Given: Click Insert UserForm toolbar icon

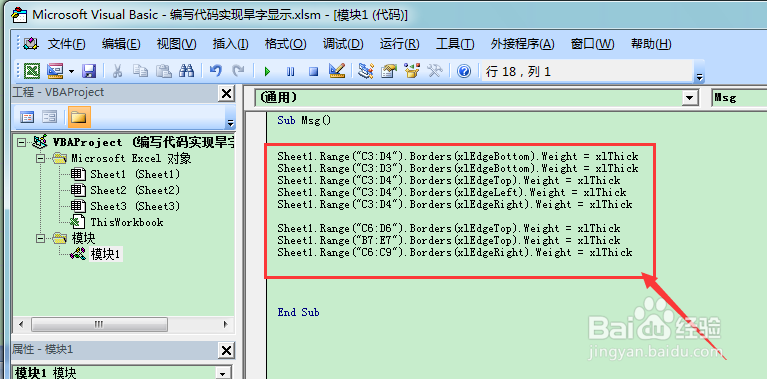Looking at the screenshot, I should coord(55,71).
